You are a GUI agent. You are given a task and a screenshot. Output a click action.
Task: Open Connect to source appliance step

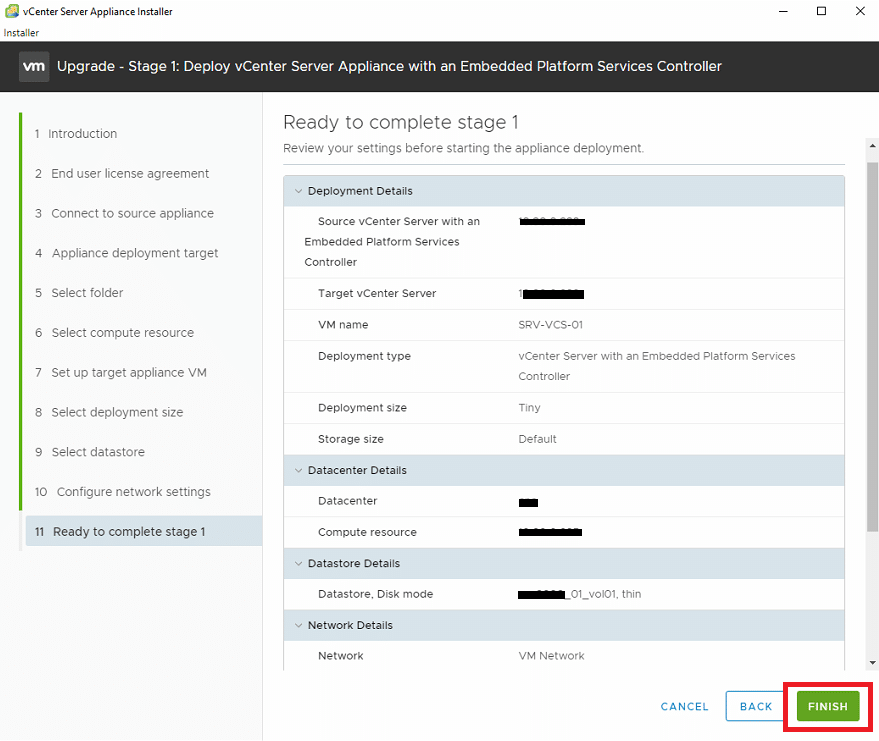click(x=124, y=214)
